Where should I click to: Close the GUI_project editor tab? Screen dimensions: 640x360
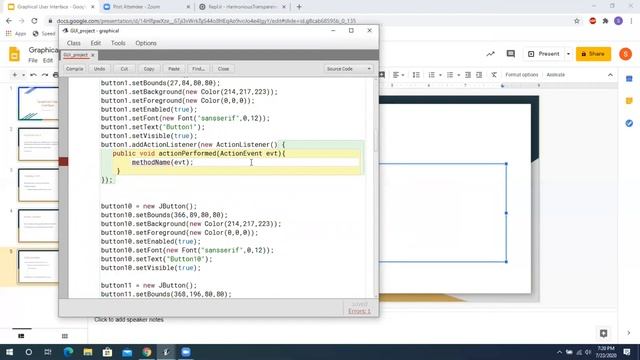pyautogui.click(x=93, y=55)
